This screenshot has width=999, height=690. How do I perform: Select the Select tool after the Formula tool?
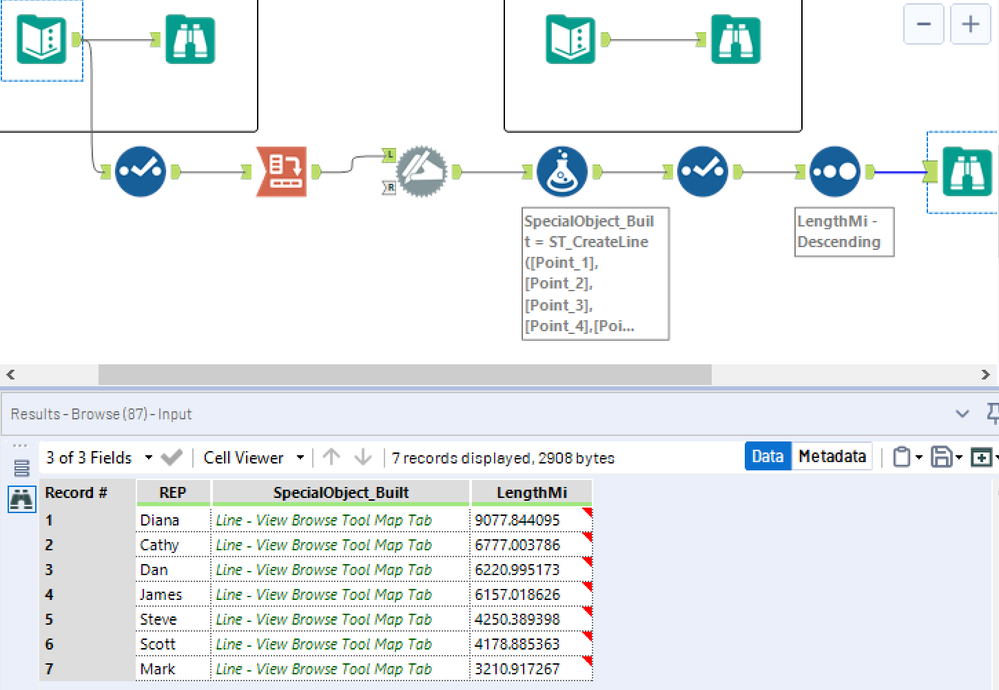[703, 171]
